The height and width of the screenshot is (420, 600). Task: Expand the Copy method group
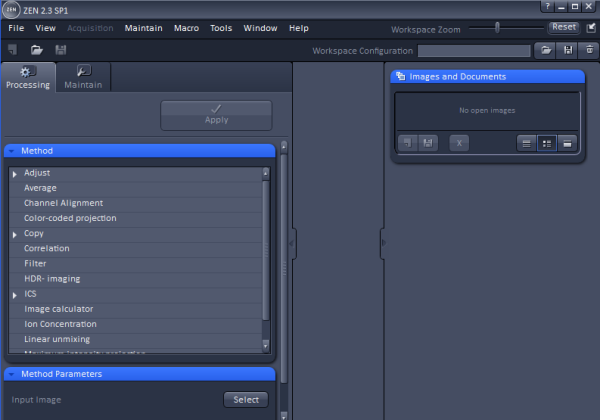point(15,234)
